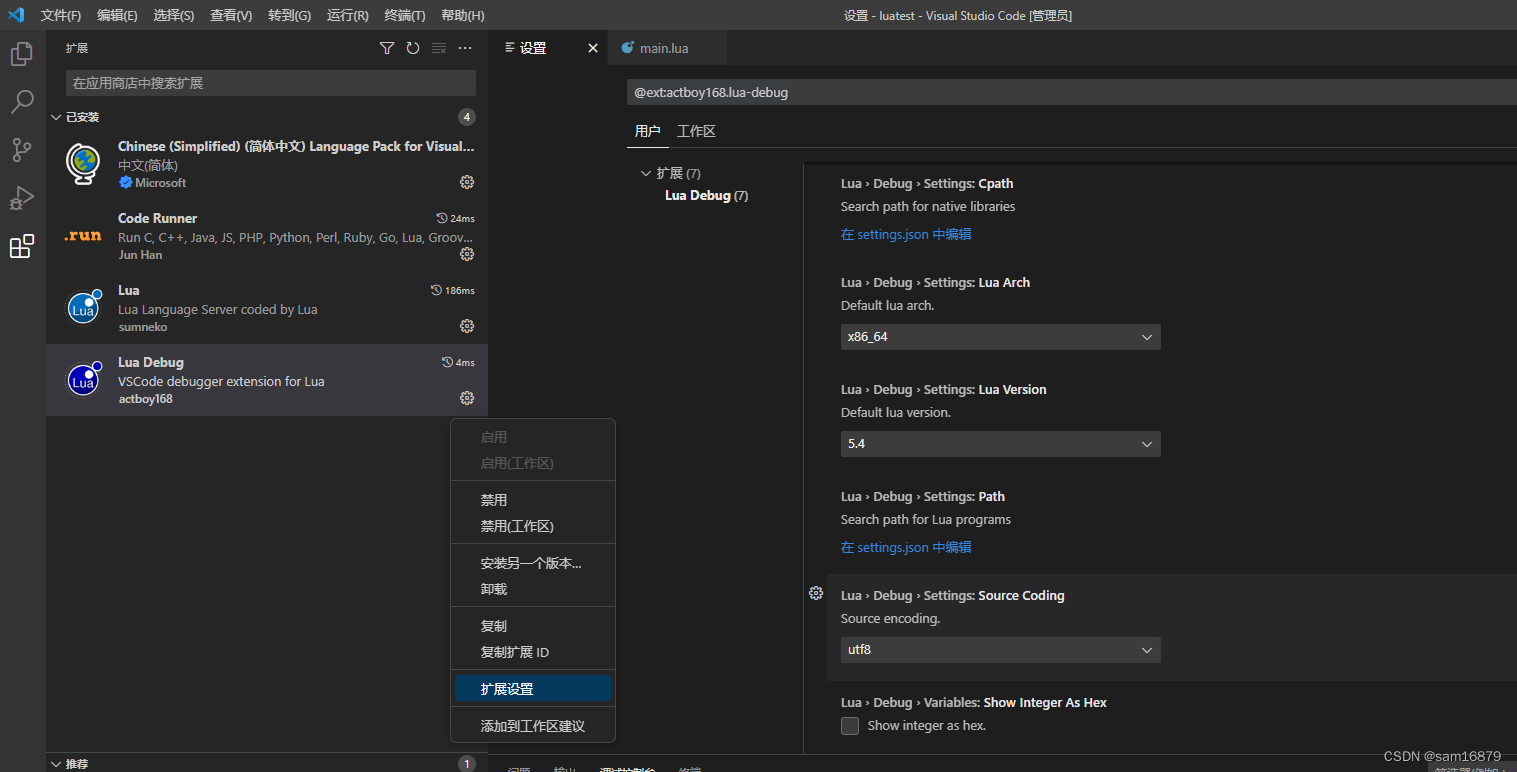Choose 安装另一个版本... in context menu
This screenshot has width=1517, height=772.
click(x=533, y=563)
